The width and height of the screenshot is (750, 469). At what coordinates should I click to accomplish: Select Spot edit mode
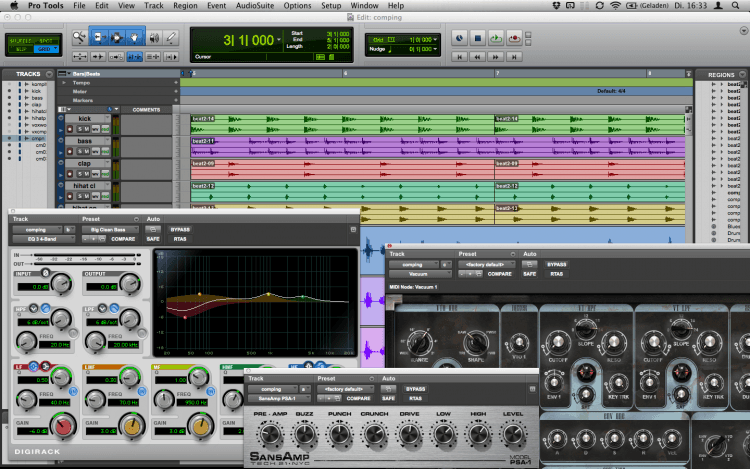46,41
